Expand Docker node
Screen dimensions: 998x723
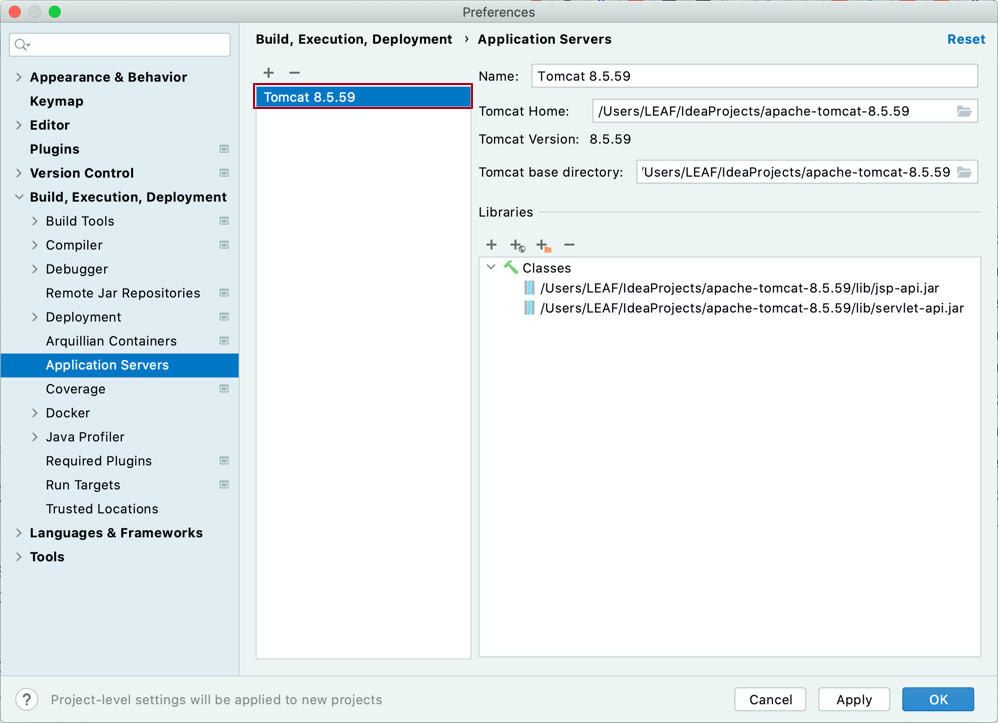pos(34,413)
